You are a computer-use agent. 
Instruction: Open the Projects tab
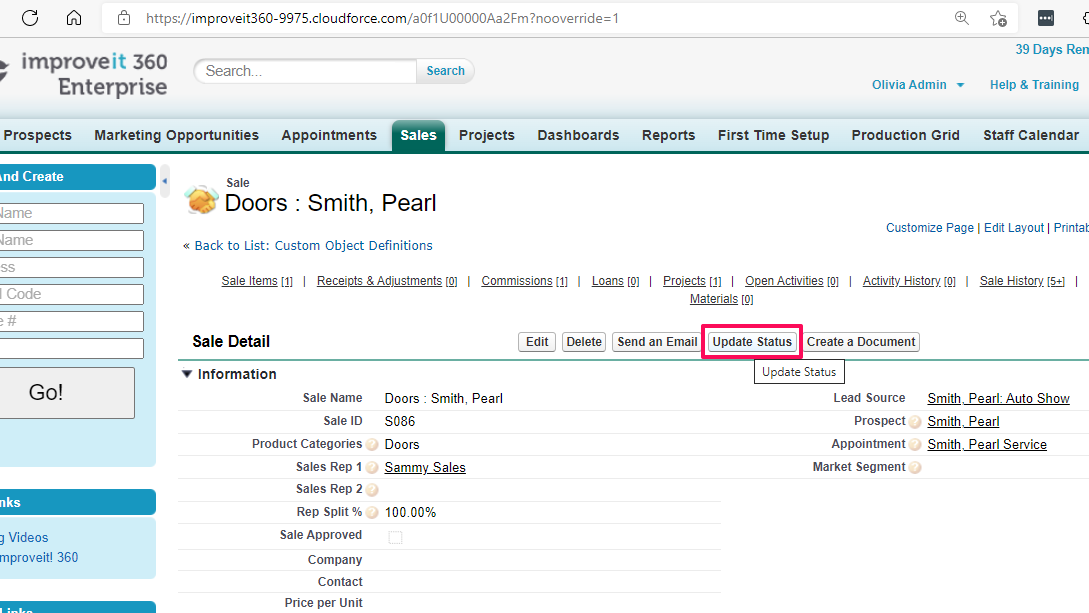click(x=487, y=135)
